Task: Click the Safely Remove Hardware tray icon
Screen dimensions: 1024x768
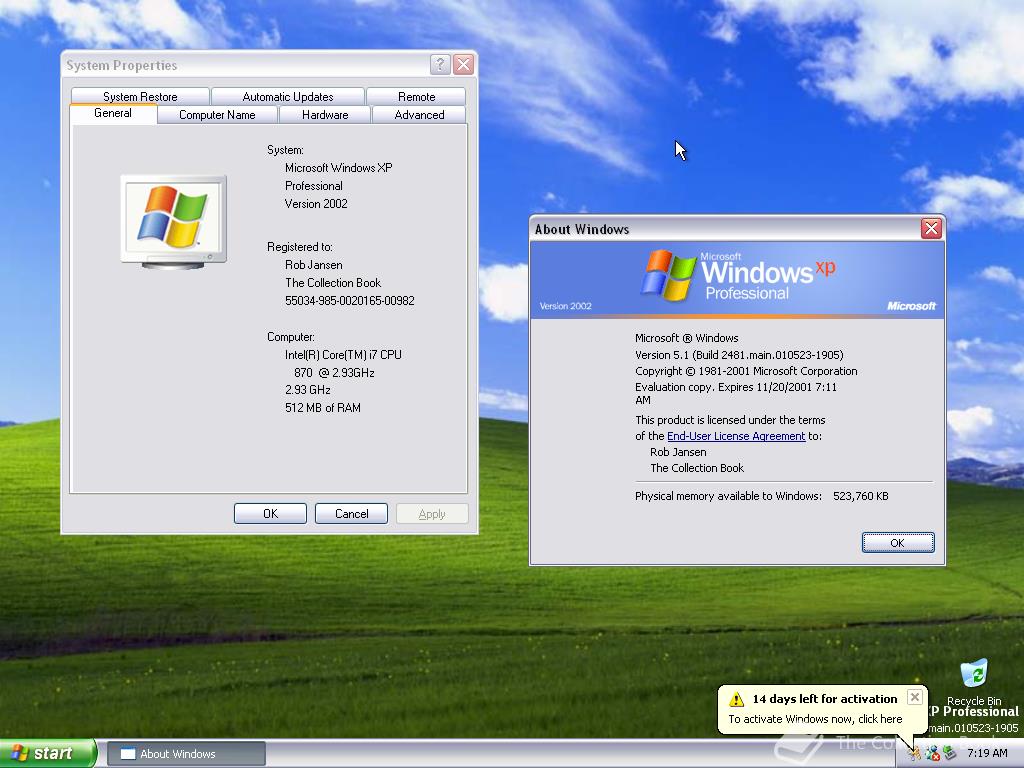Action: (949, 753)
